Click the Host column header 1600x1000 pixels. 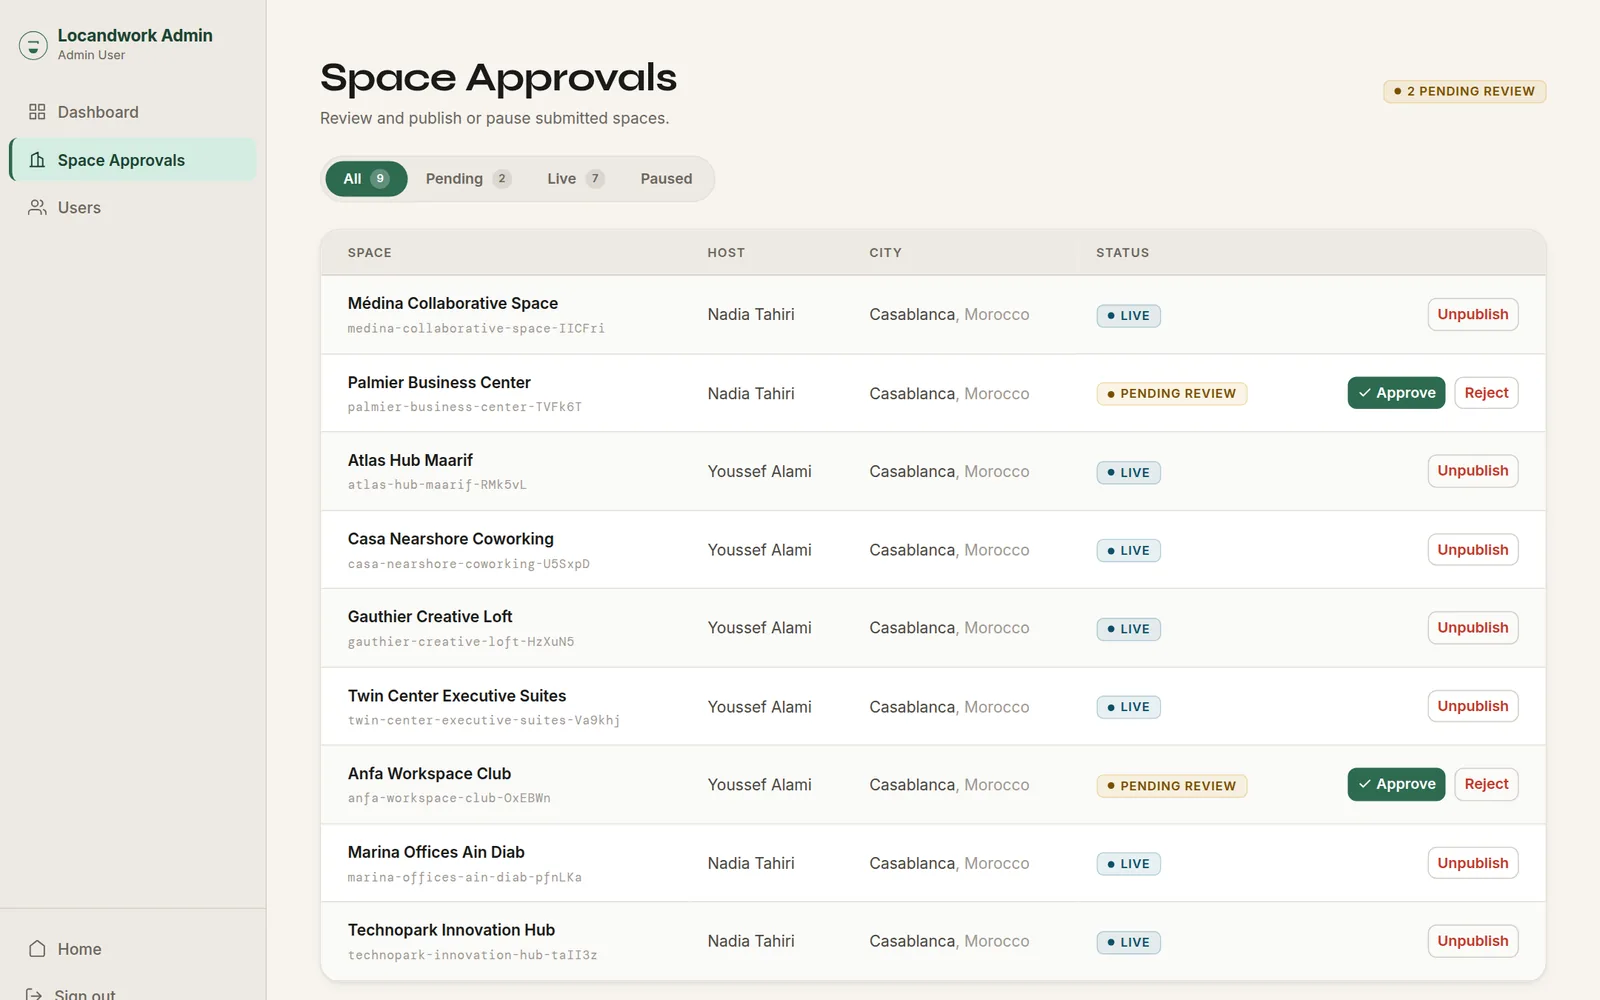726,253
